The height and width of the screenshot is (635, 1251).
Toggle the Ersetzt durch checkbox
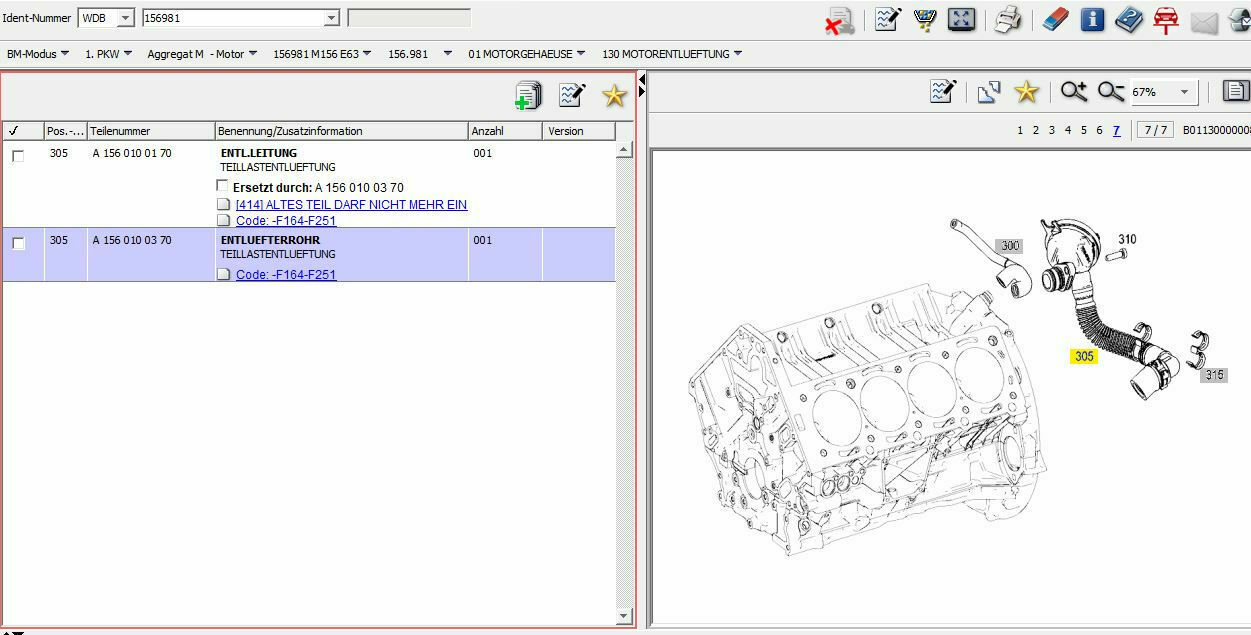(x=223, y=187)
